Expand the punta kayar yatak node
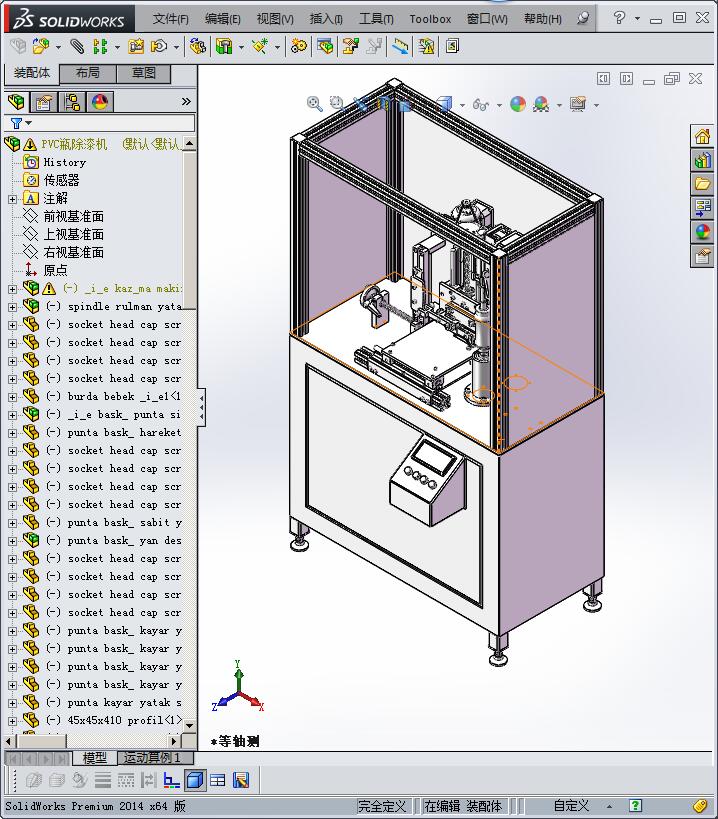718x819 pixels. (x=13, y=703)
